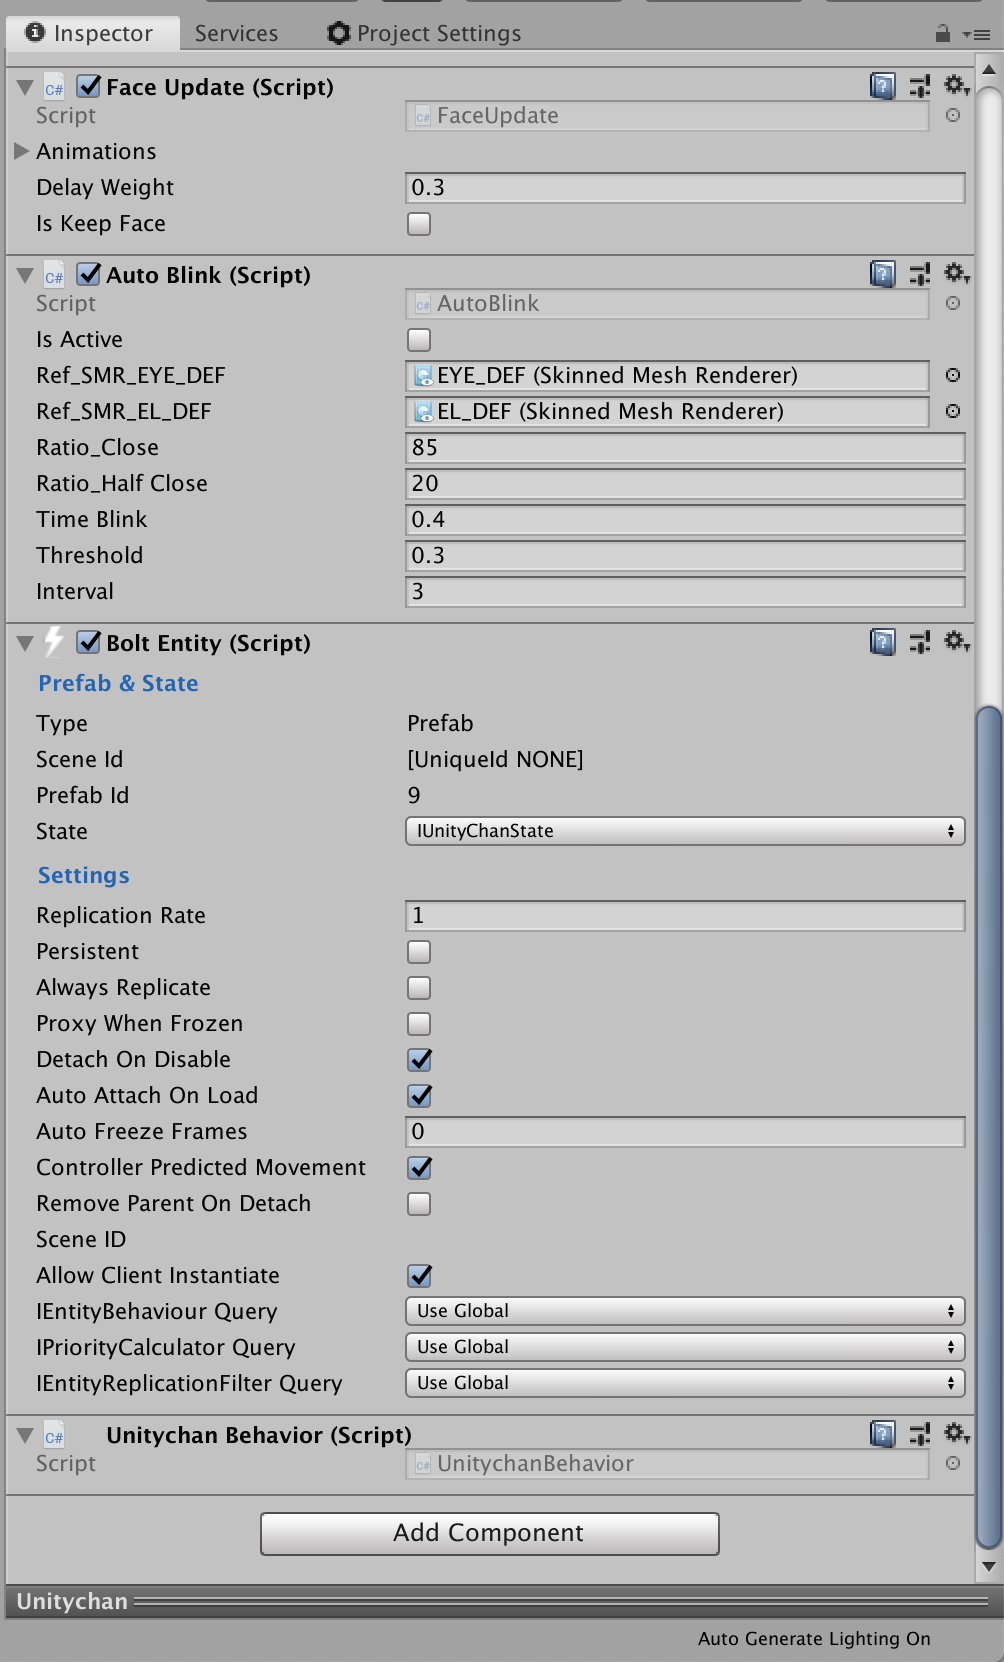Click the Inspector vertical scrollbar thumb
1004x1662 pixels.
pos(989,1127)
